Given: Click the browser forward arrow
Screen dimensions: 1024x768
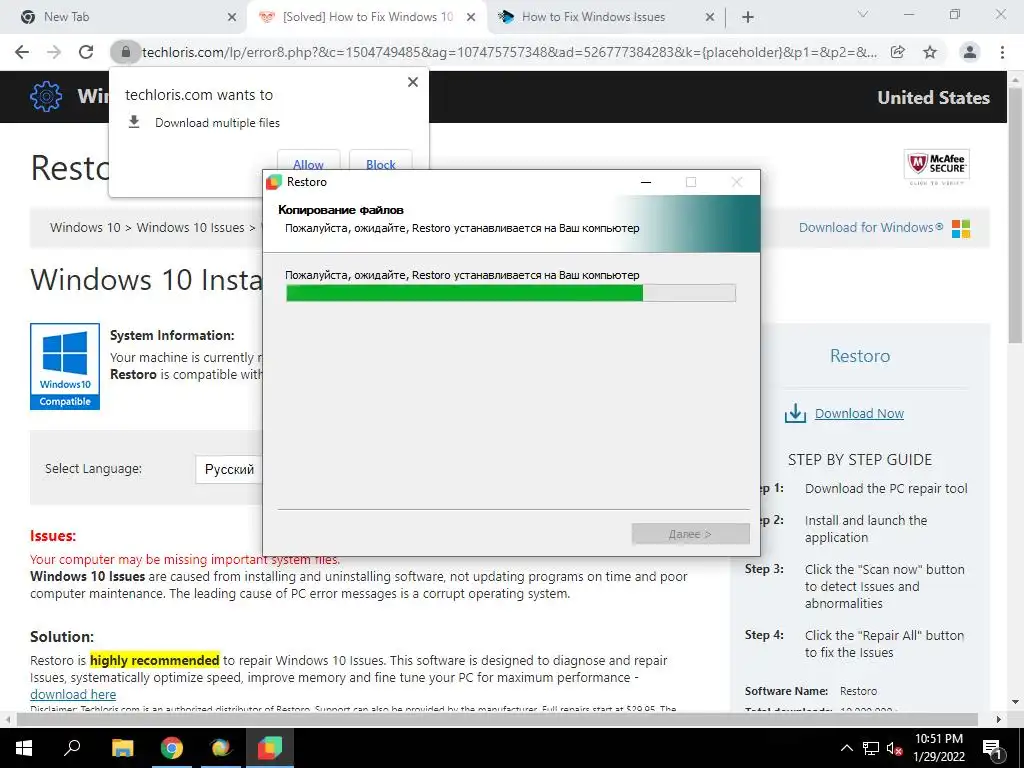Looking at the screenshot, I should pyautogui.click(x=54, y=52).
